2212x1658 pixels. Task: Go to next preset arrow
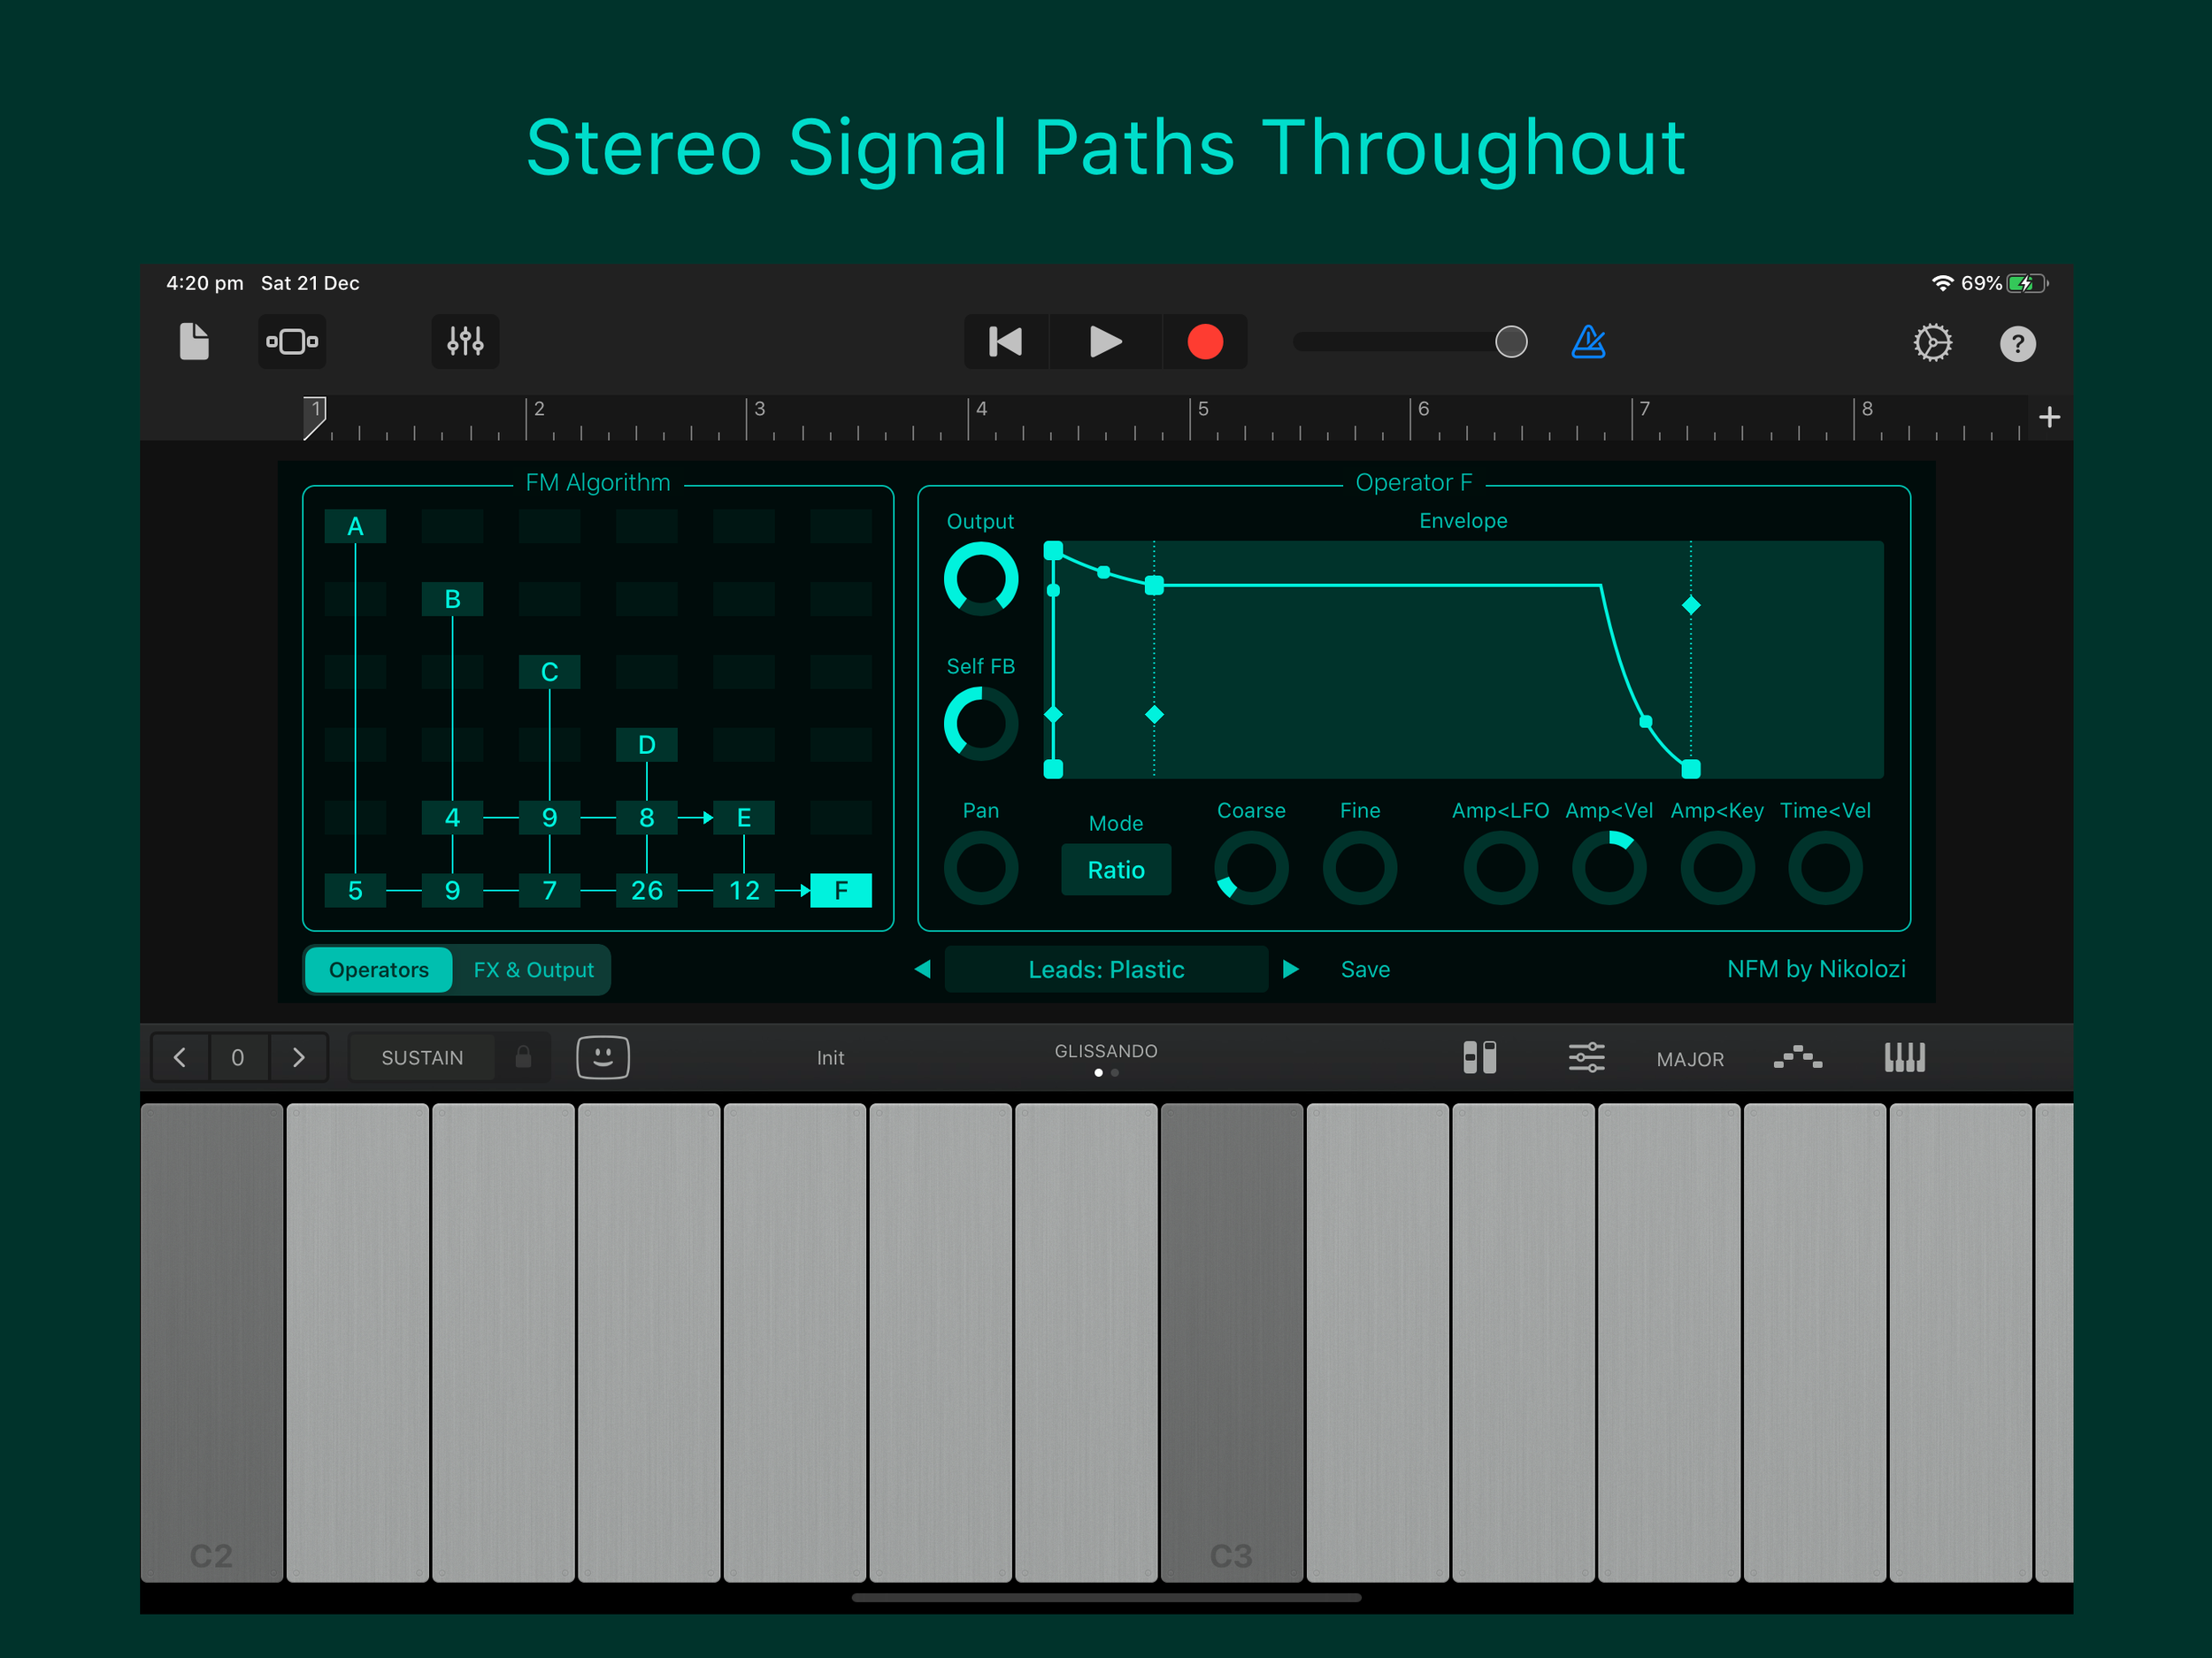[1291, 969]
